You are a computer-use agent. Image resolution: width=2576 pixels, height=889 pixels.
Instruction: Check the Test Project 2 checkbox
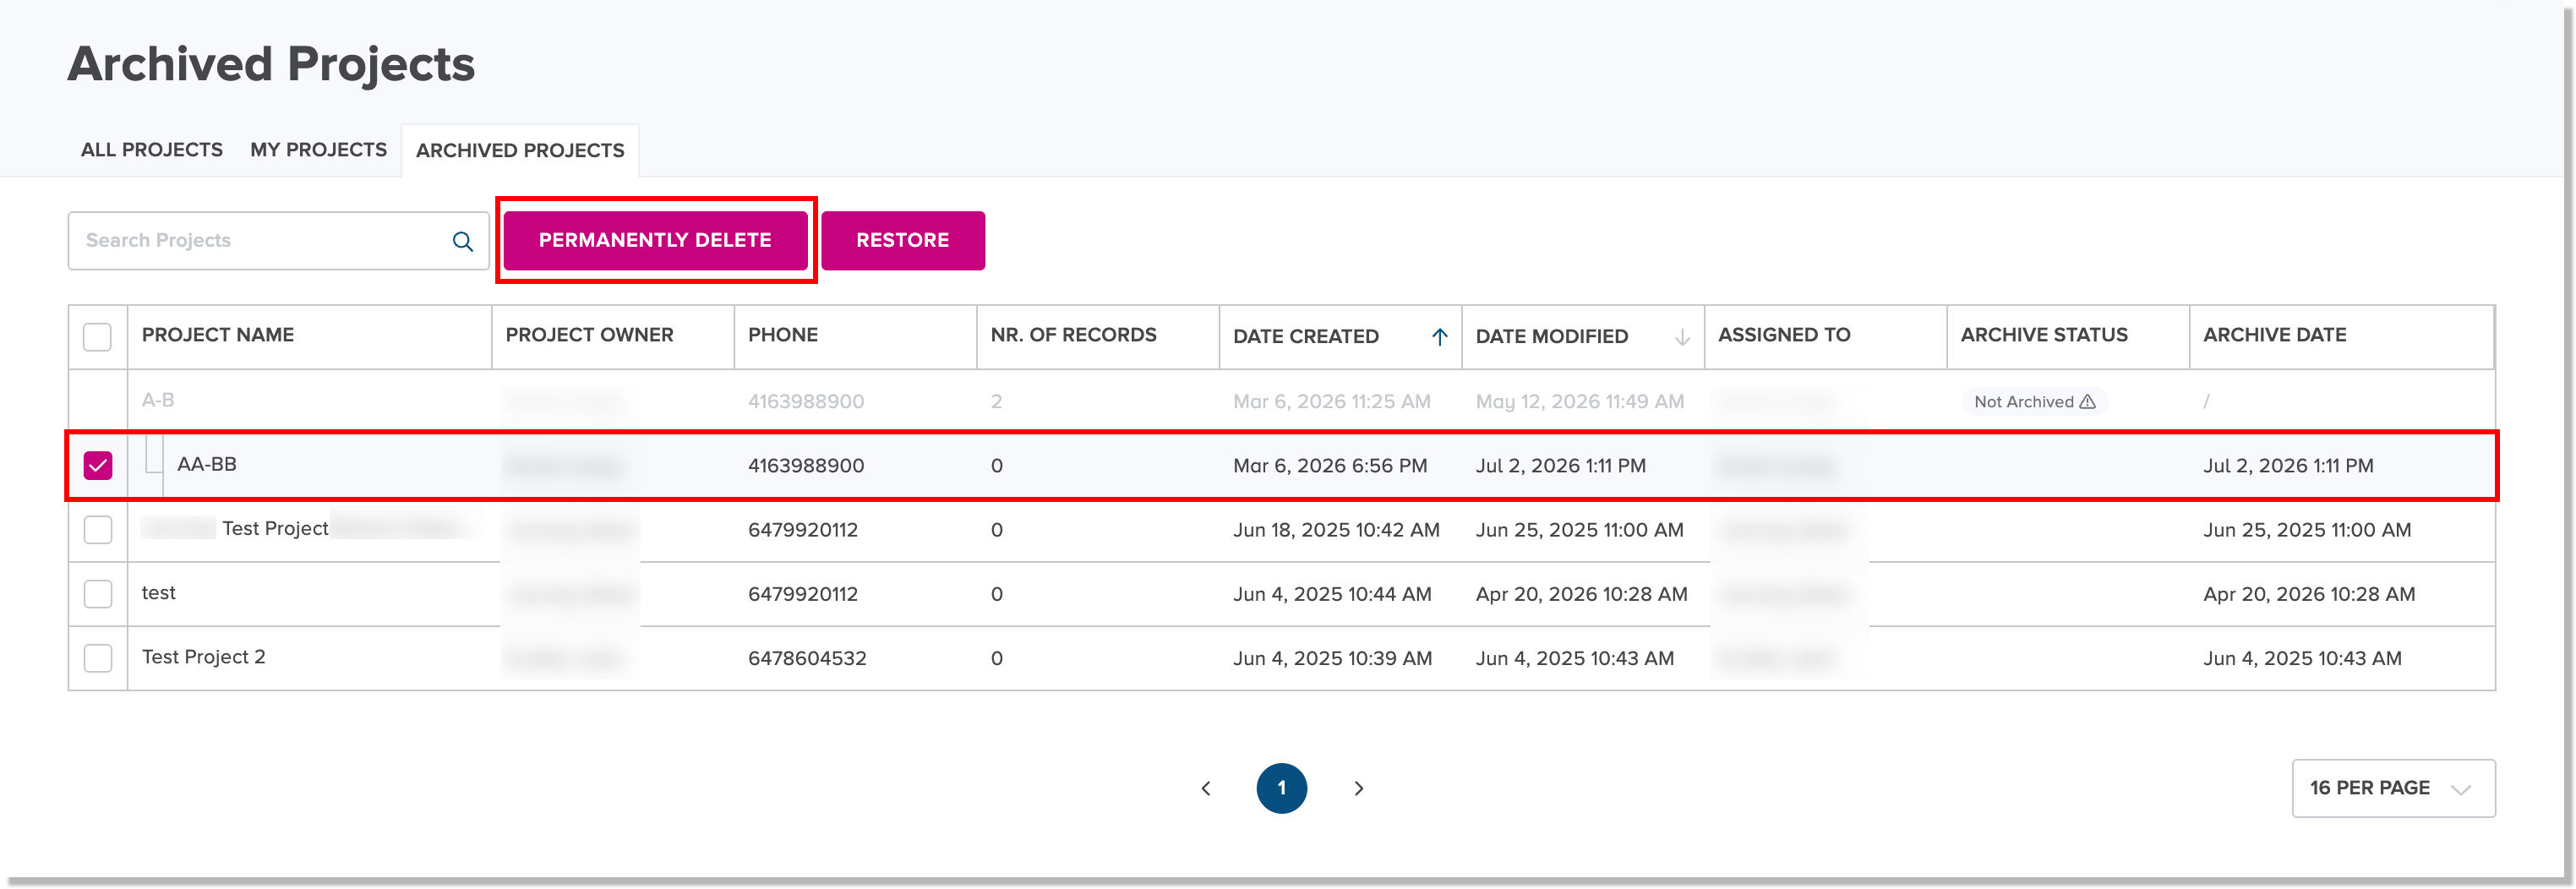(97, 657)
